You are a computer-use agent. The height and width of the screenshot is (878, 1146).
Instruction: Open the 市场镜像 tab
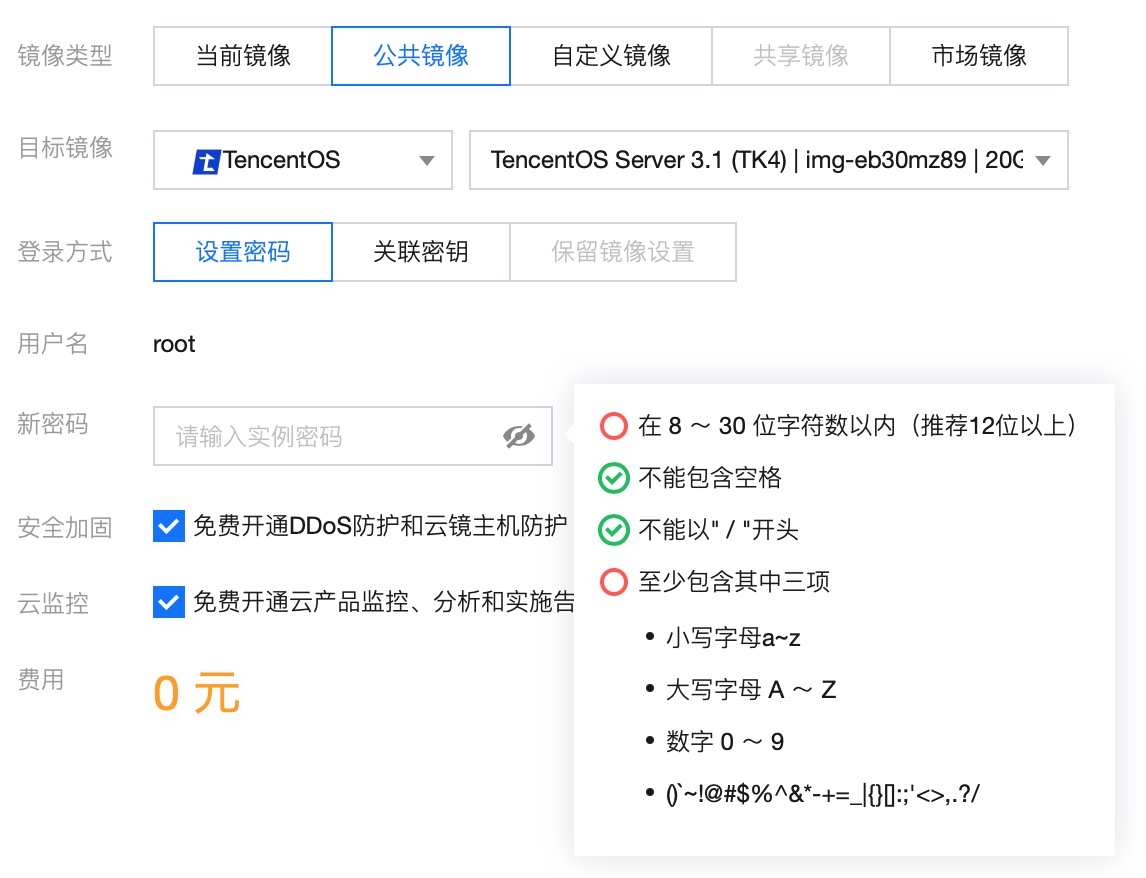point(978,56)
